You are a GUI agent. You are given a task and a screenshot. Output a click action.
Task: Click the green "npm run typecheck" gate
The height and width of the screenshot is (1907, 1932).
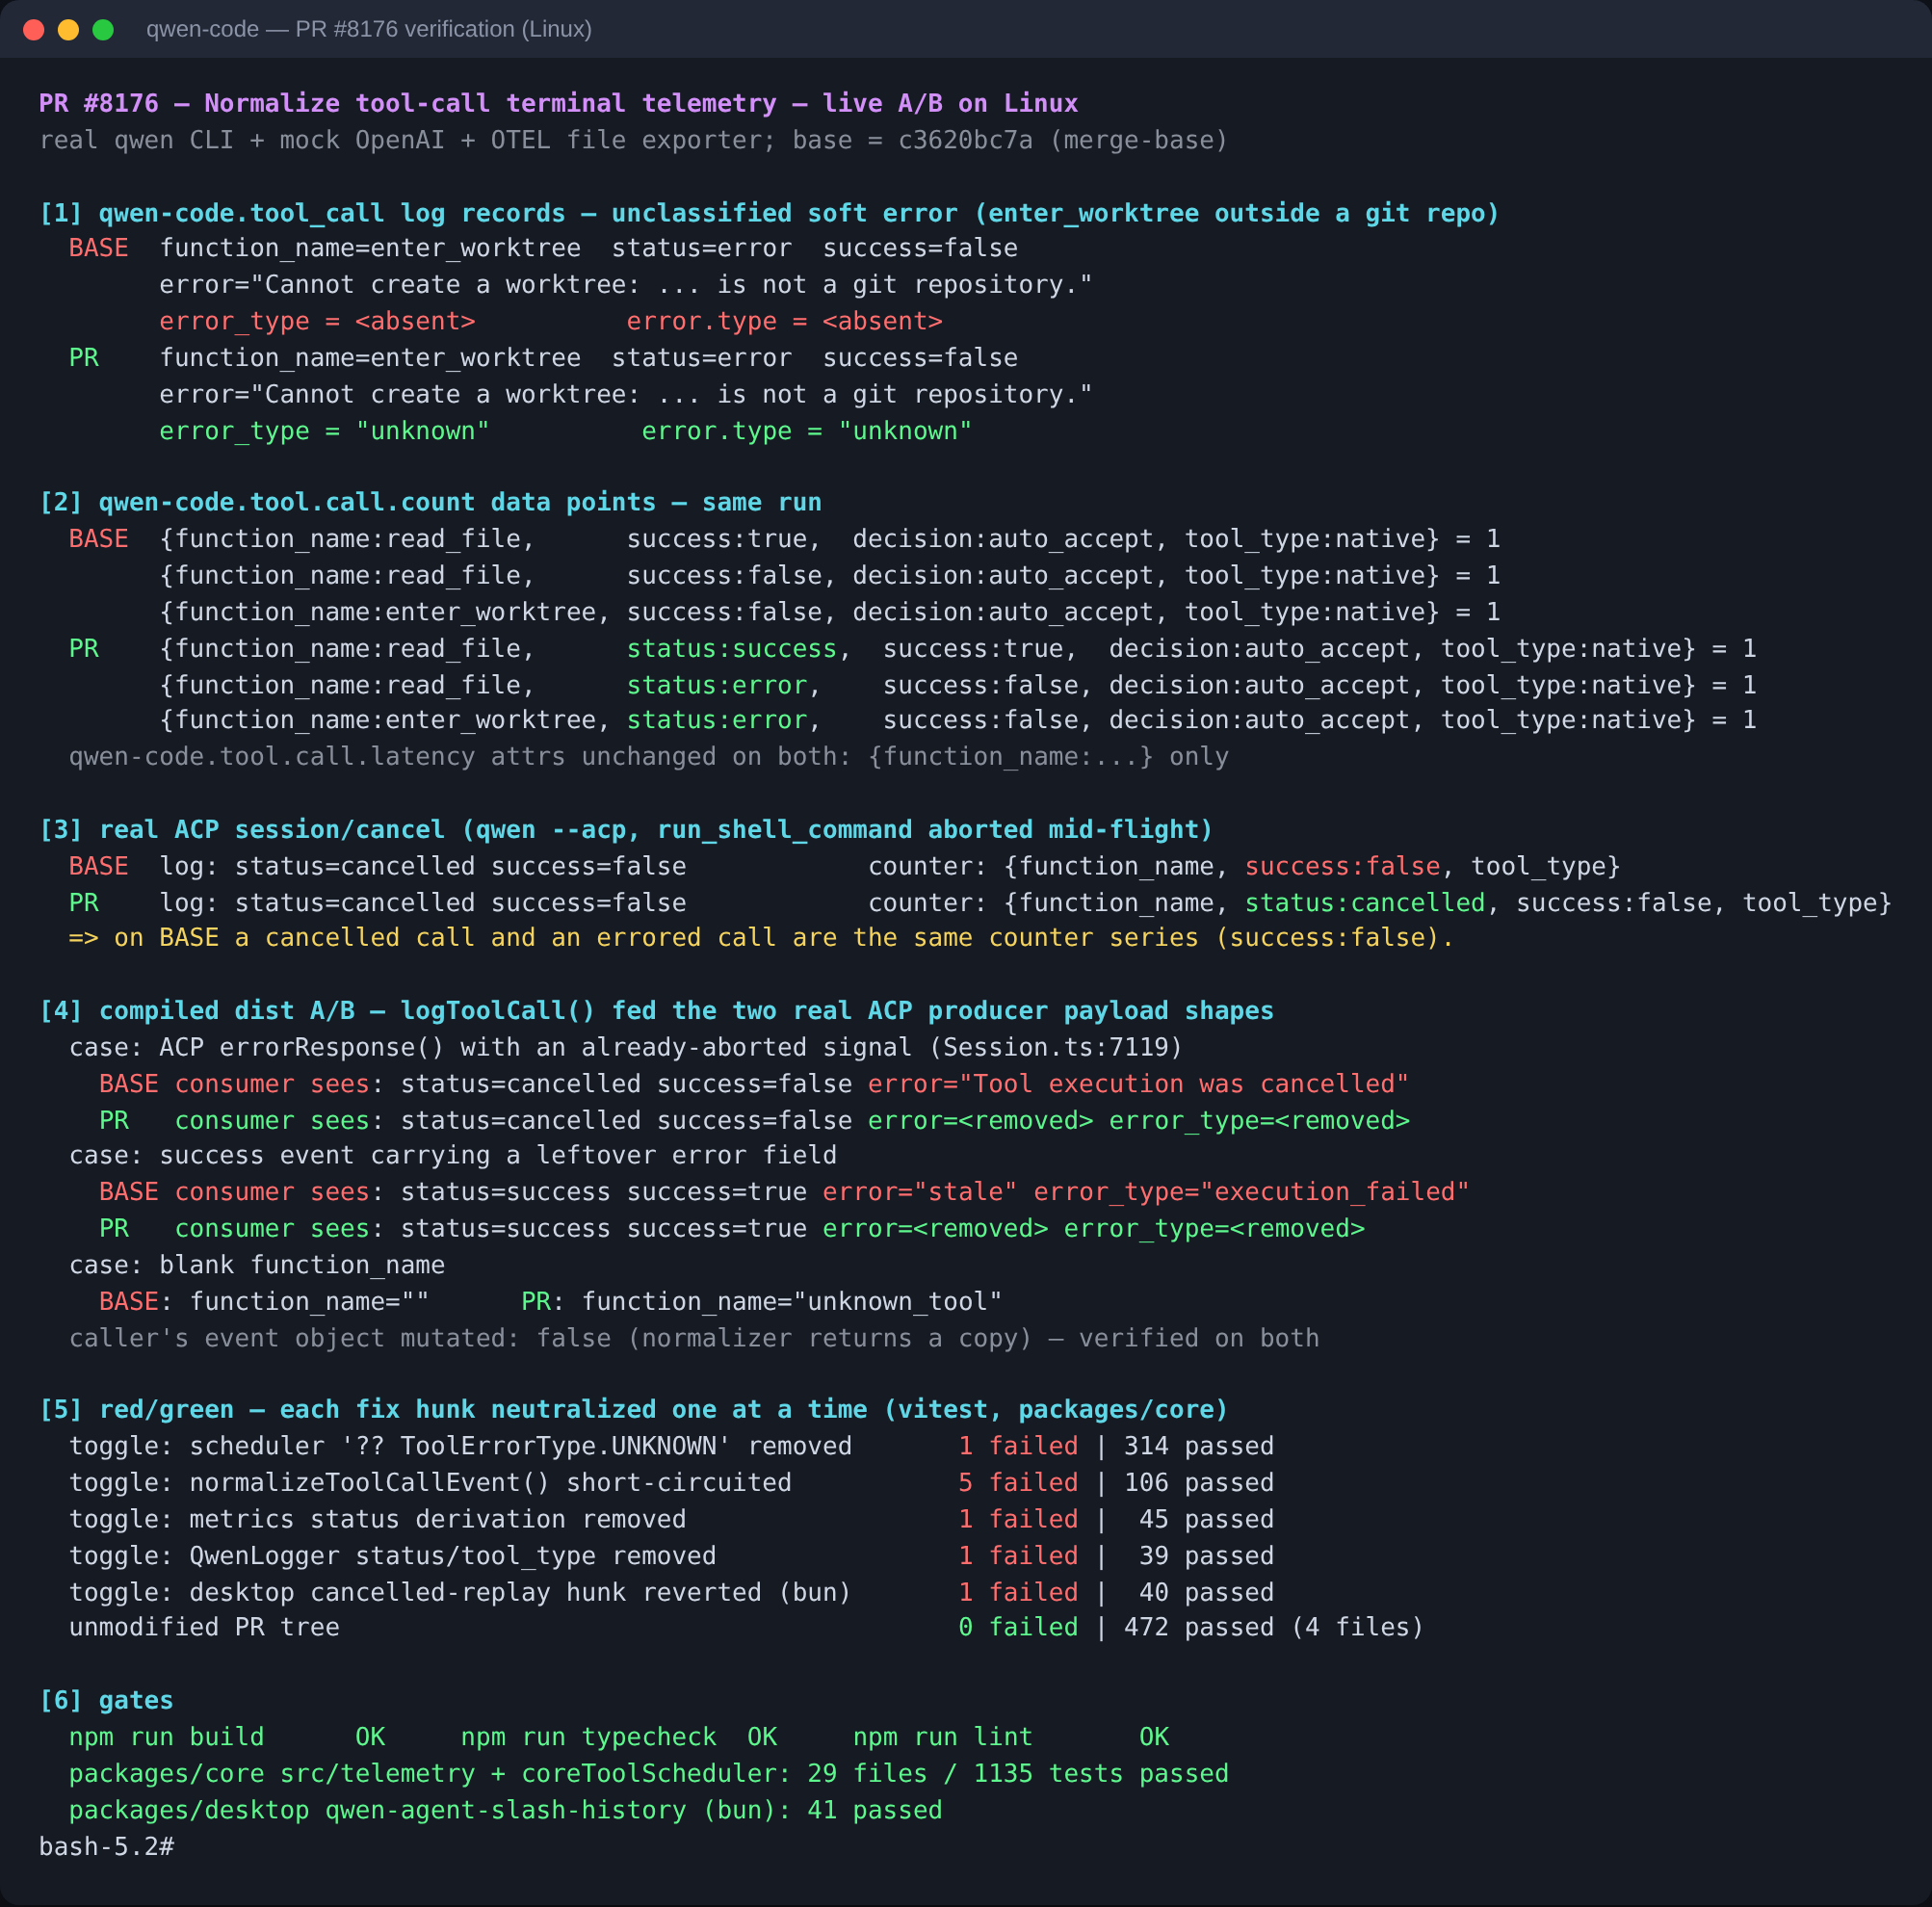coord(619,1737)
